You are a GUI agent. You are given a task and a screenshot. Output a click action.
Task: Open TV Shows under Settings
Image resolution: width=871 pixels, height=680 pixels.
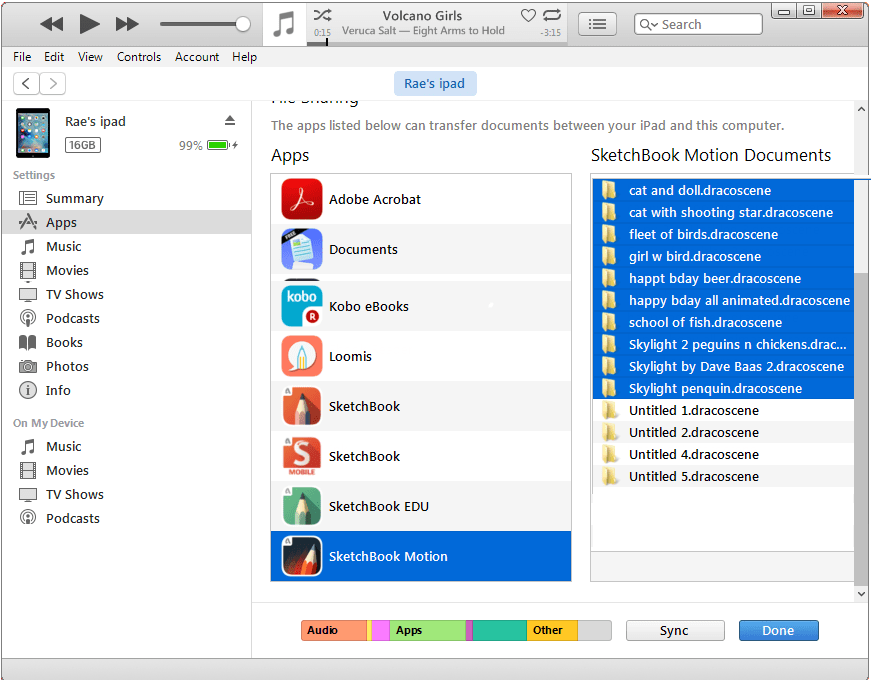pos(127,294)
